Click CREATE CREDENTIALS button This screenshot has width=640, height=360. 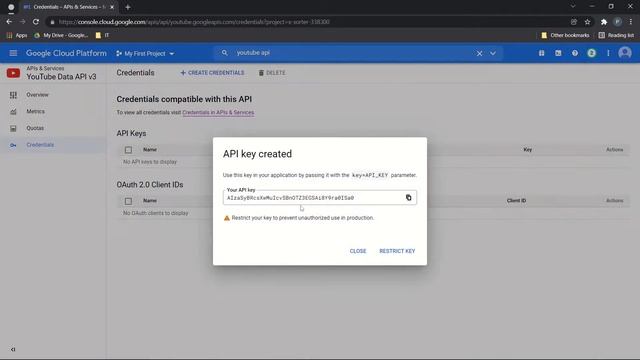212,73
